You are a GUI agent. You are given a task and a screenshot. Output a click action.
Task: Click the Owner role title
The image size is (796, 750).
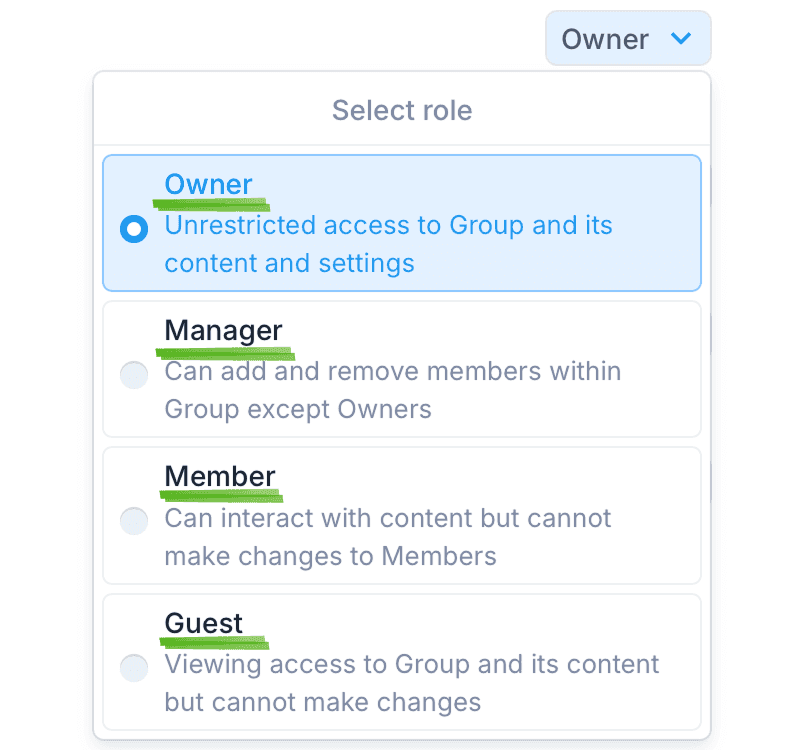click(208, 184)
